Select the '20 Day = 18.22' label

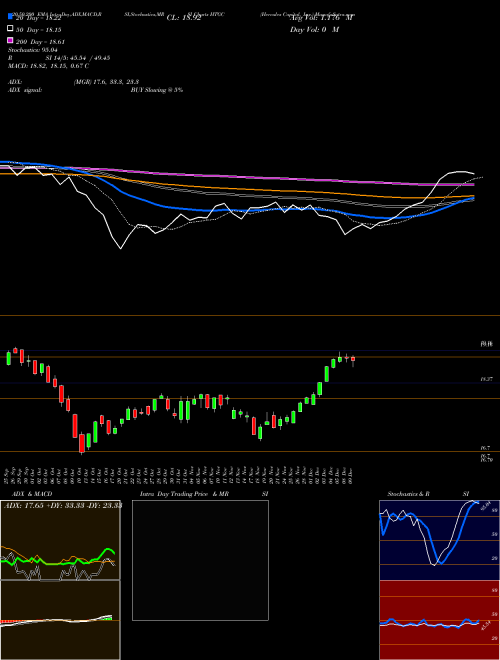[x=40, y=19]
